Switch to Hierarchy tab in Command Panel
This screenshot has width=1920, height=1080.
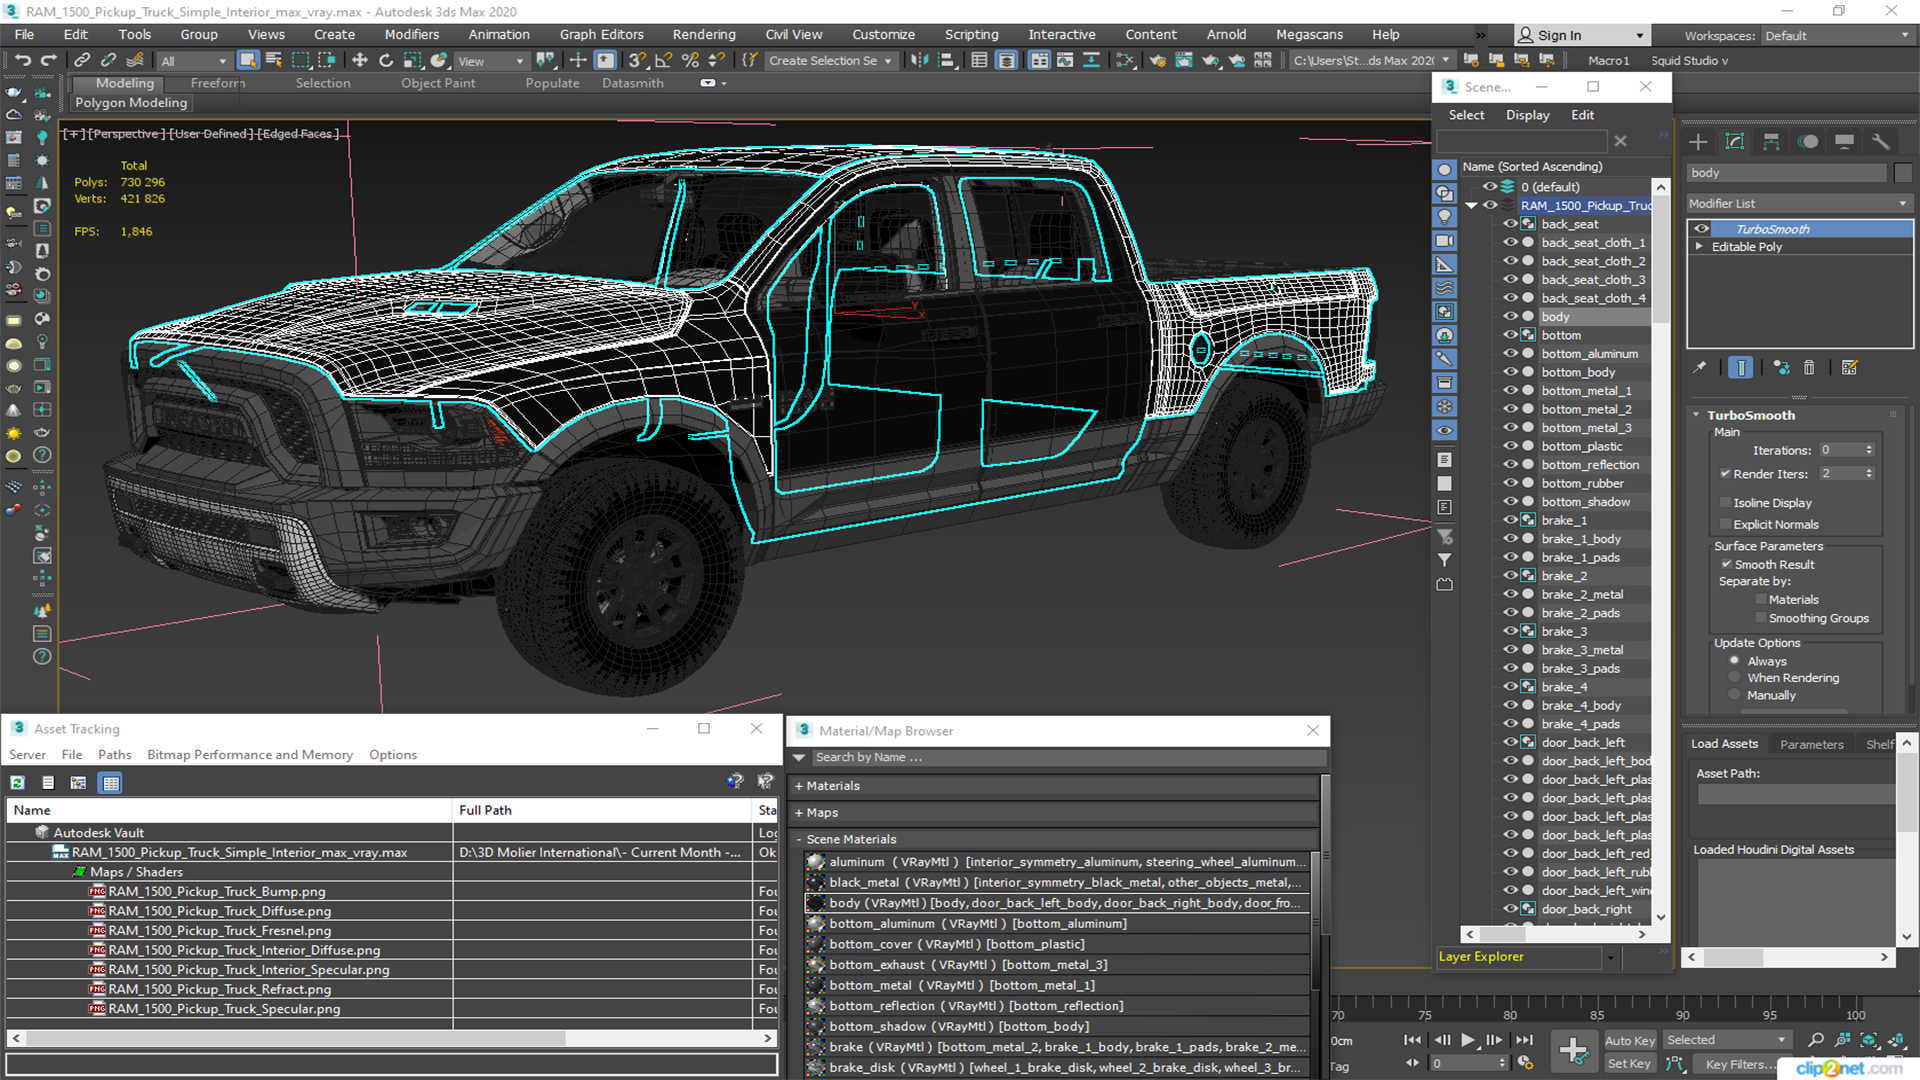point(1771,142)
